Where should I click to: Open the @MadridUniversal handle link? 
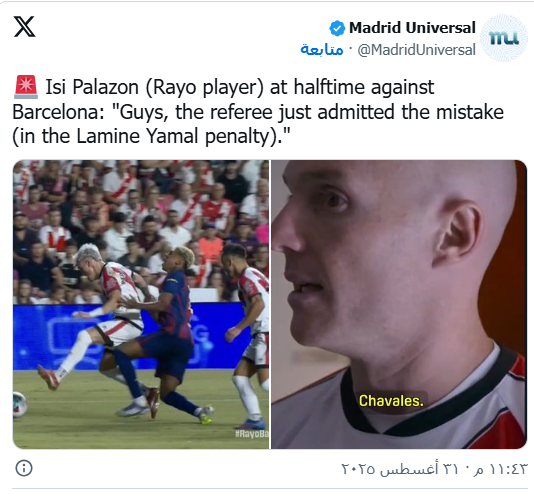(x=416, y=50)
